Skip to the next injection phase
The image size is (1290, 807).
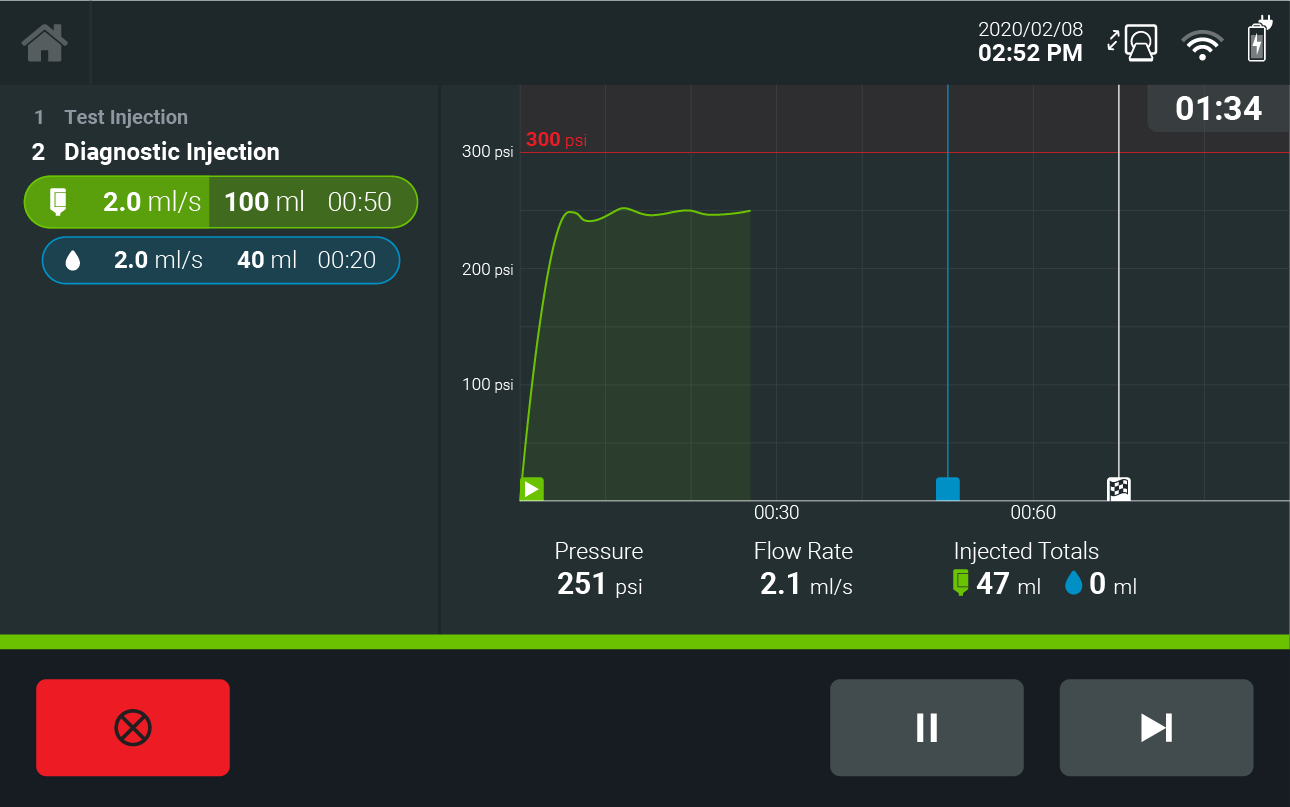coord(1156,727)
